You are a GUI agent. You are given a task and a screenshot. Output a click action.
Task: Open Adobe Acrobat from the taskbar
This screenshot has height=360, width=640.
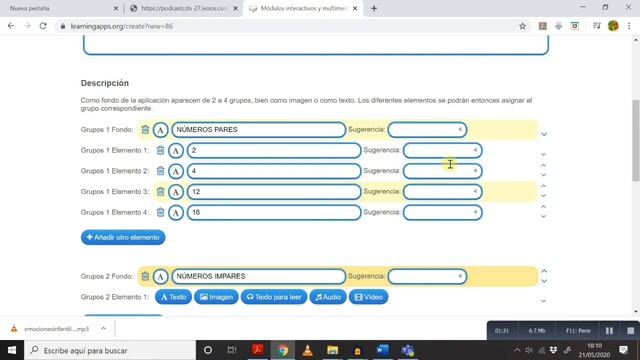click(258, 350)
